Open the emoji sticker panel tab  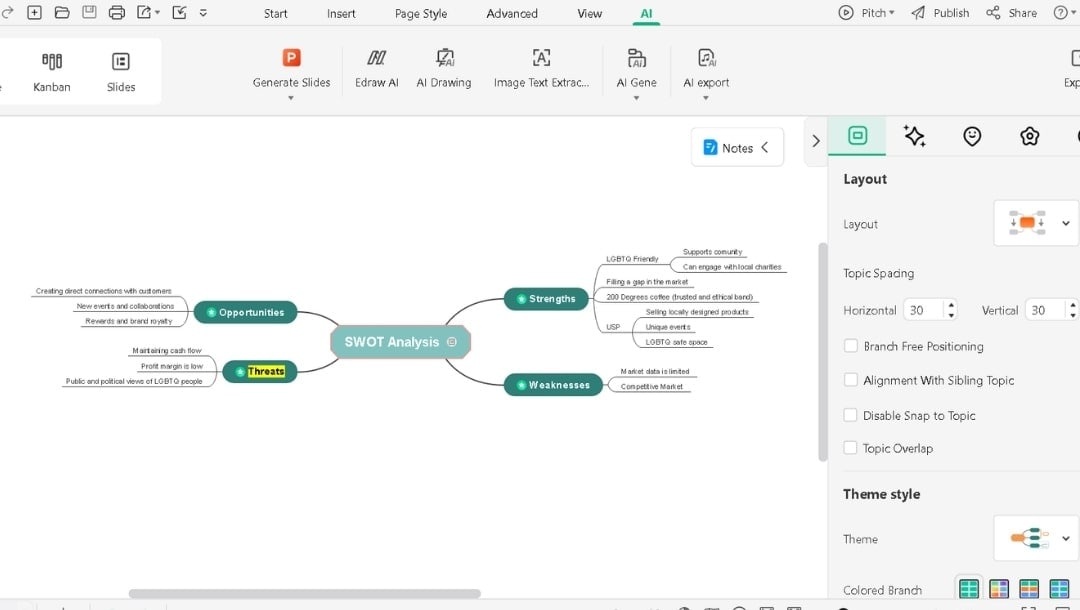click(x=972, y=136)
